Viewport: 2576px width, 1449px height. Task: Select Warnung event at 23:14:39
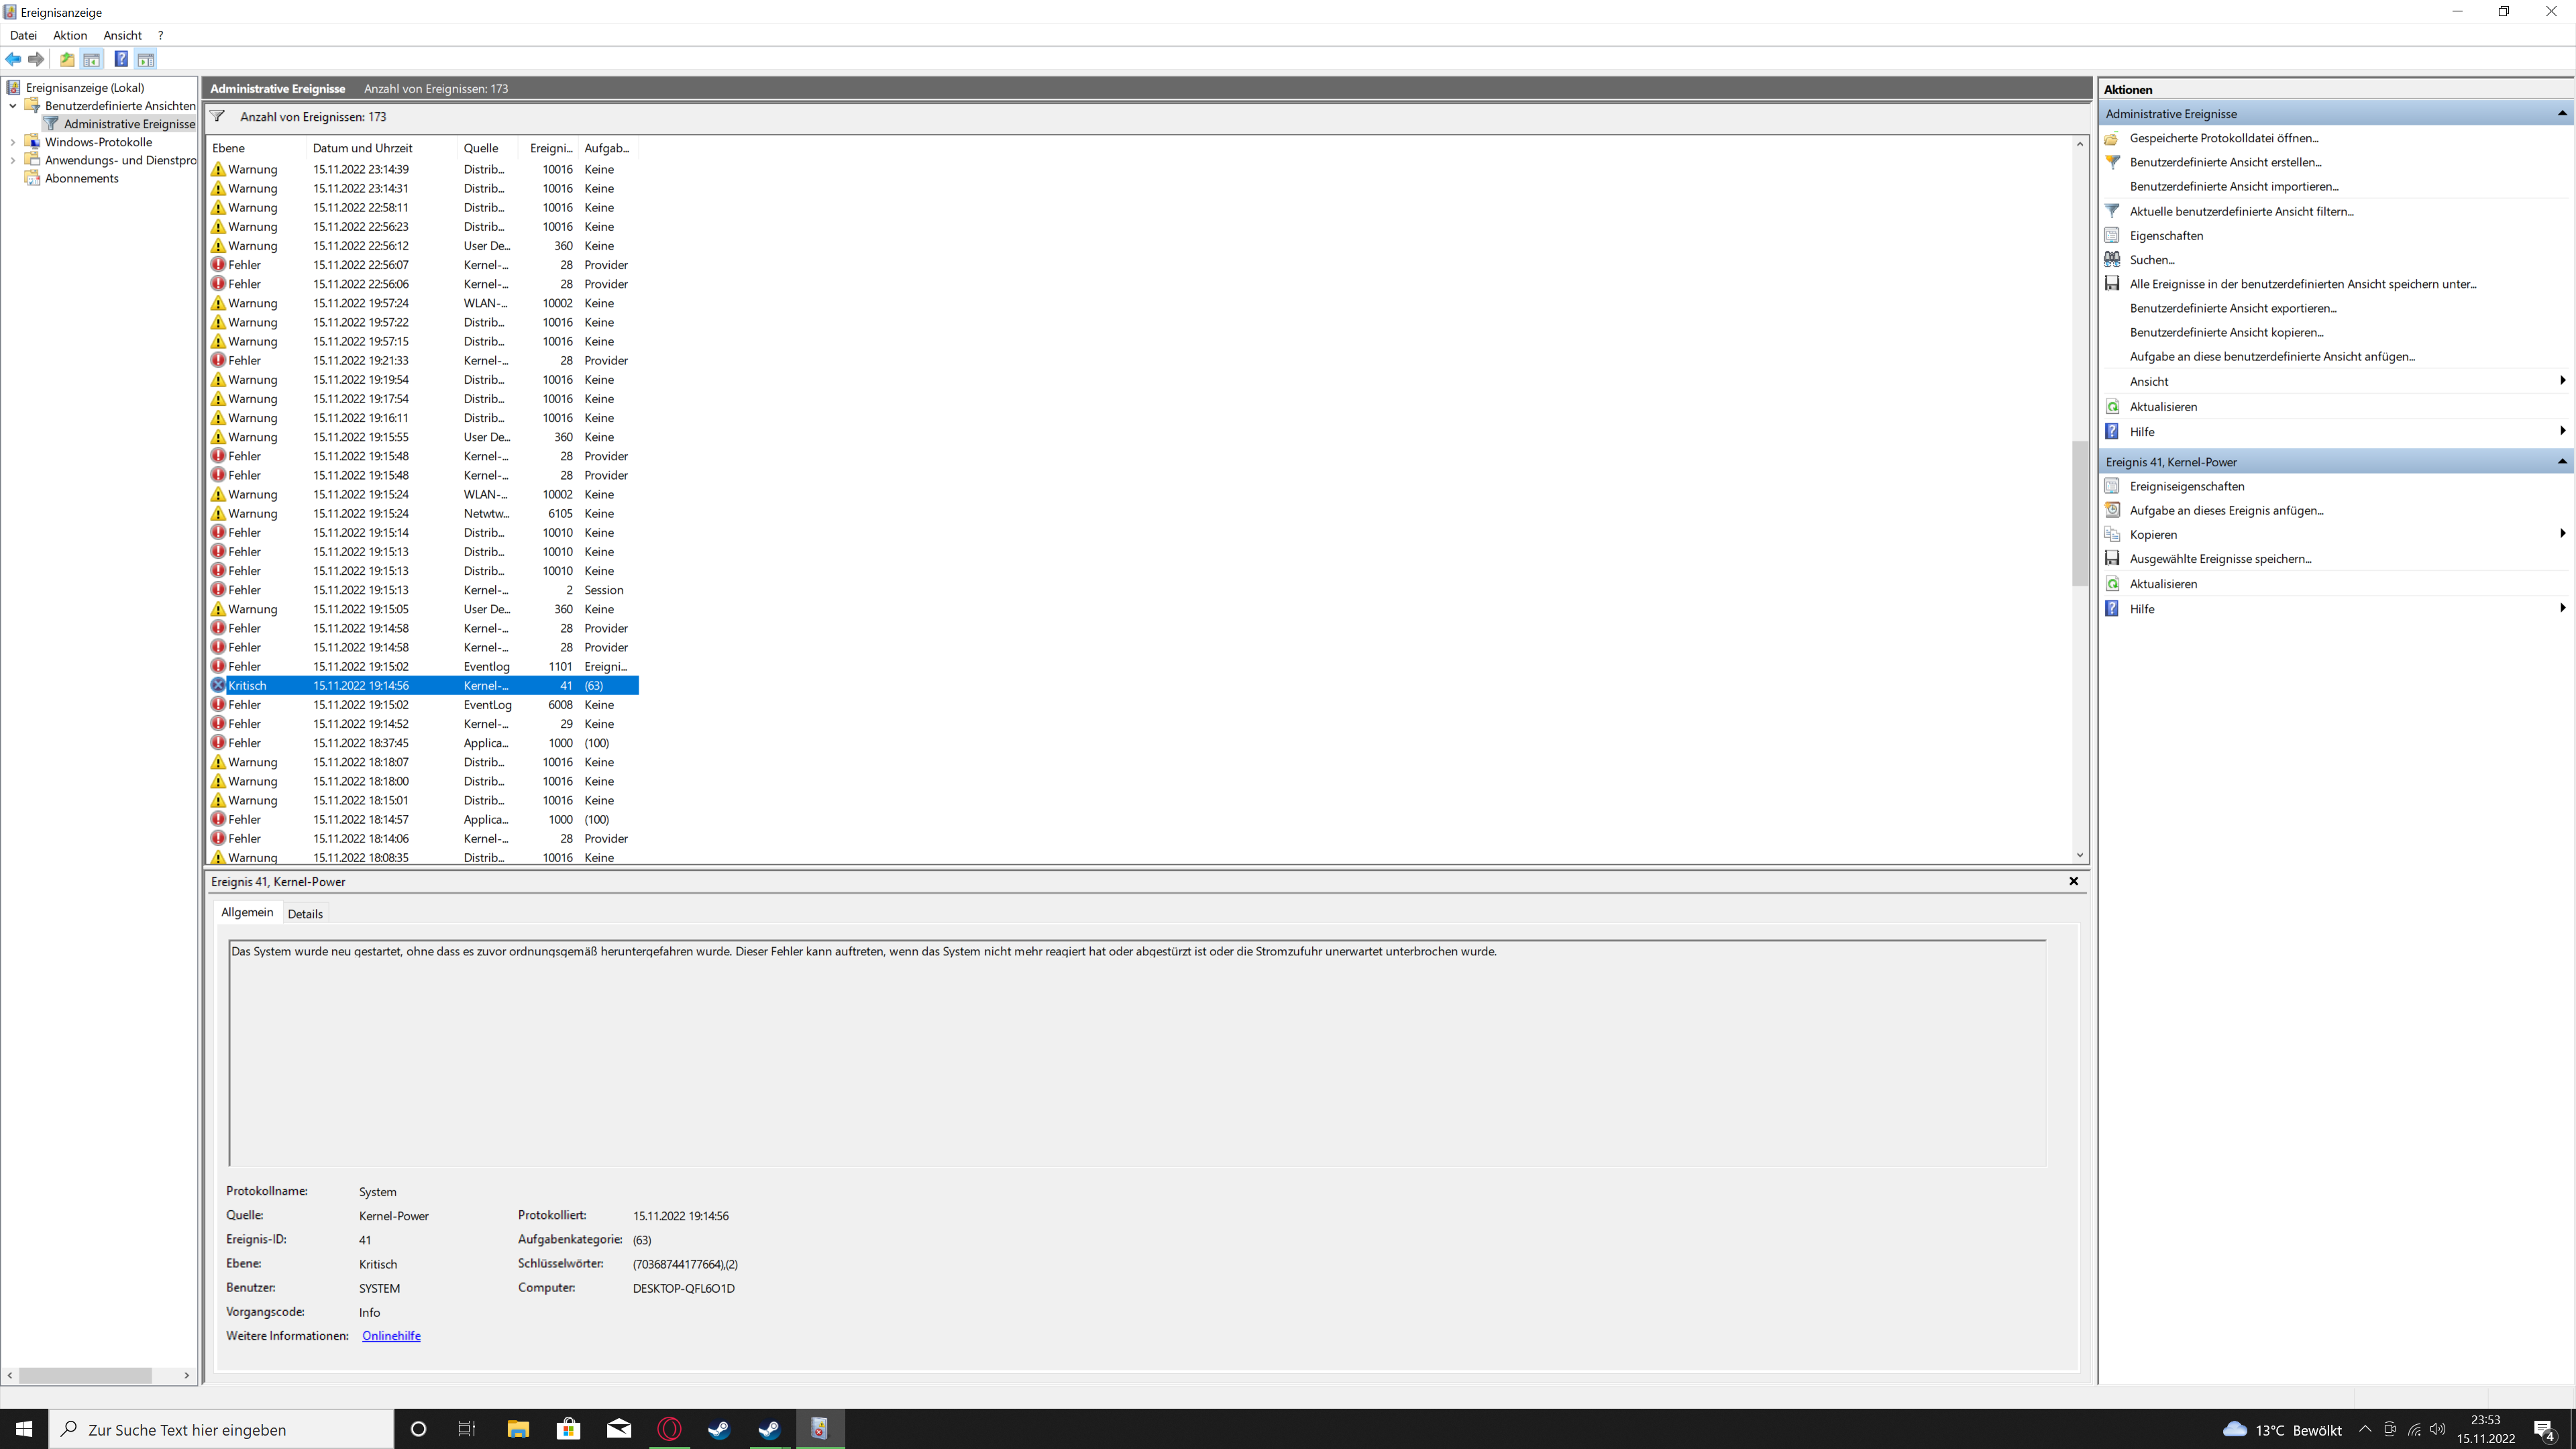(423, 169)
